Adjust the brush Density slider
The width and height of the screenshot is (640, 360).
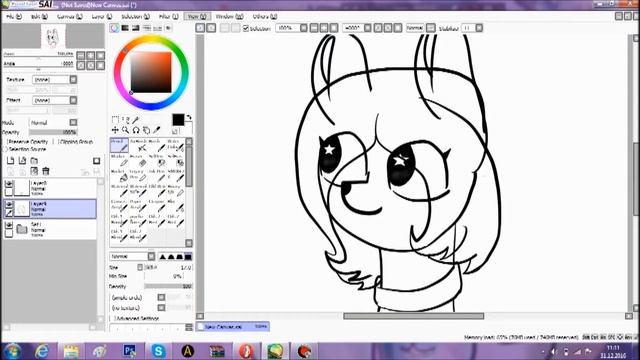click(x=168, y=287)
